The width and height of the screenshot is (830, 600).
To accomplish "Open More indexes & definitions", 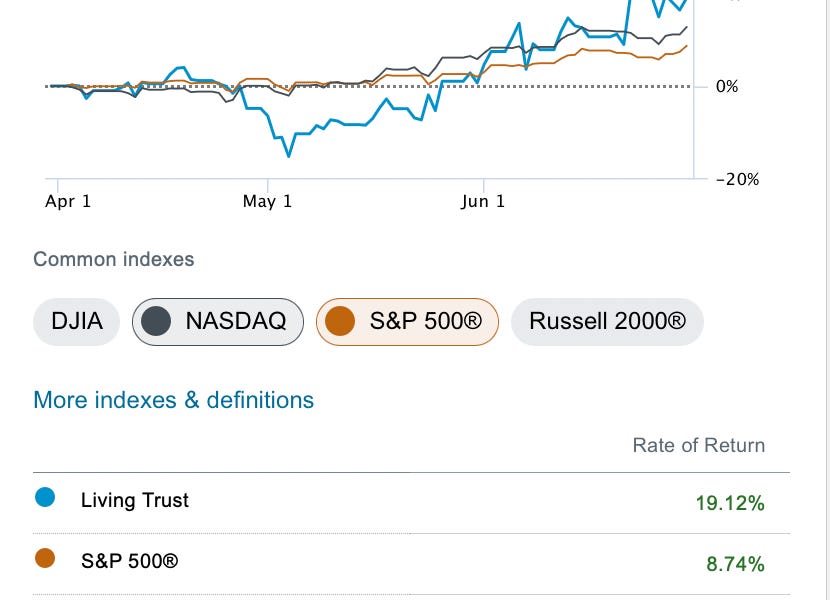I will [174, 399].
